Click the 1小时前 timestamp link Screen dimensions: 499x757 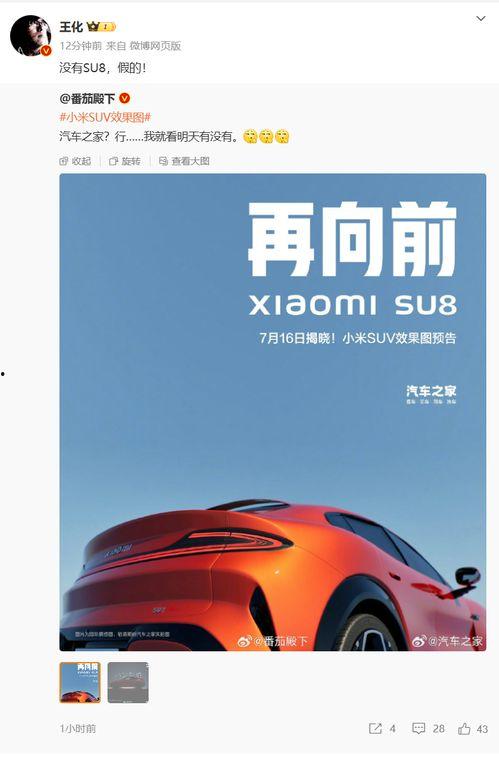tap(78, 729)
